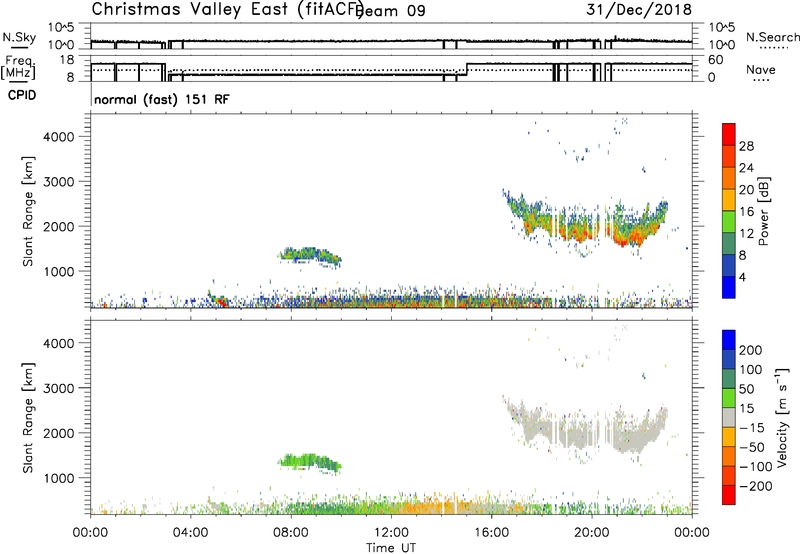Click the 'Nave' legend label
The height and width of the screenshot is (554, 800).
click(x=761, y=69)
